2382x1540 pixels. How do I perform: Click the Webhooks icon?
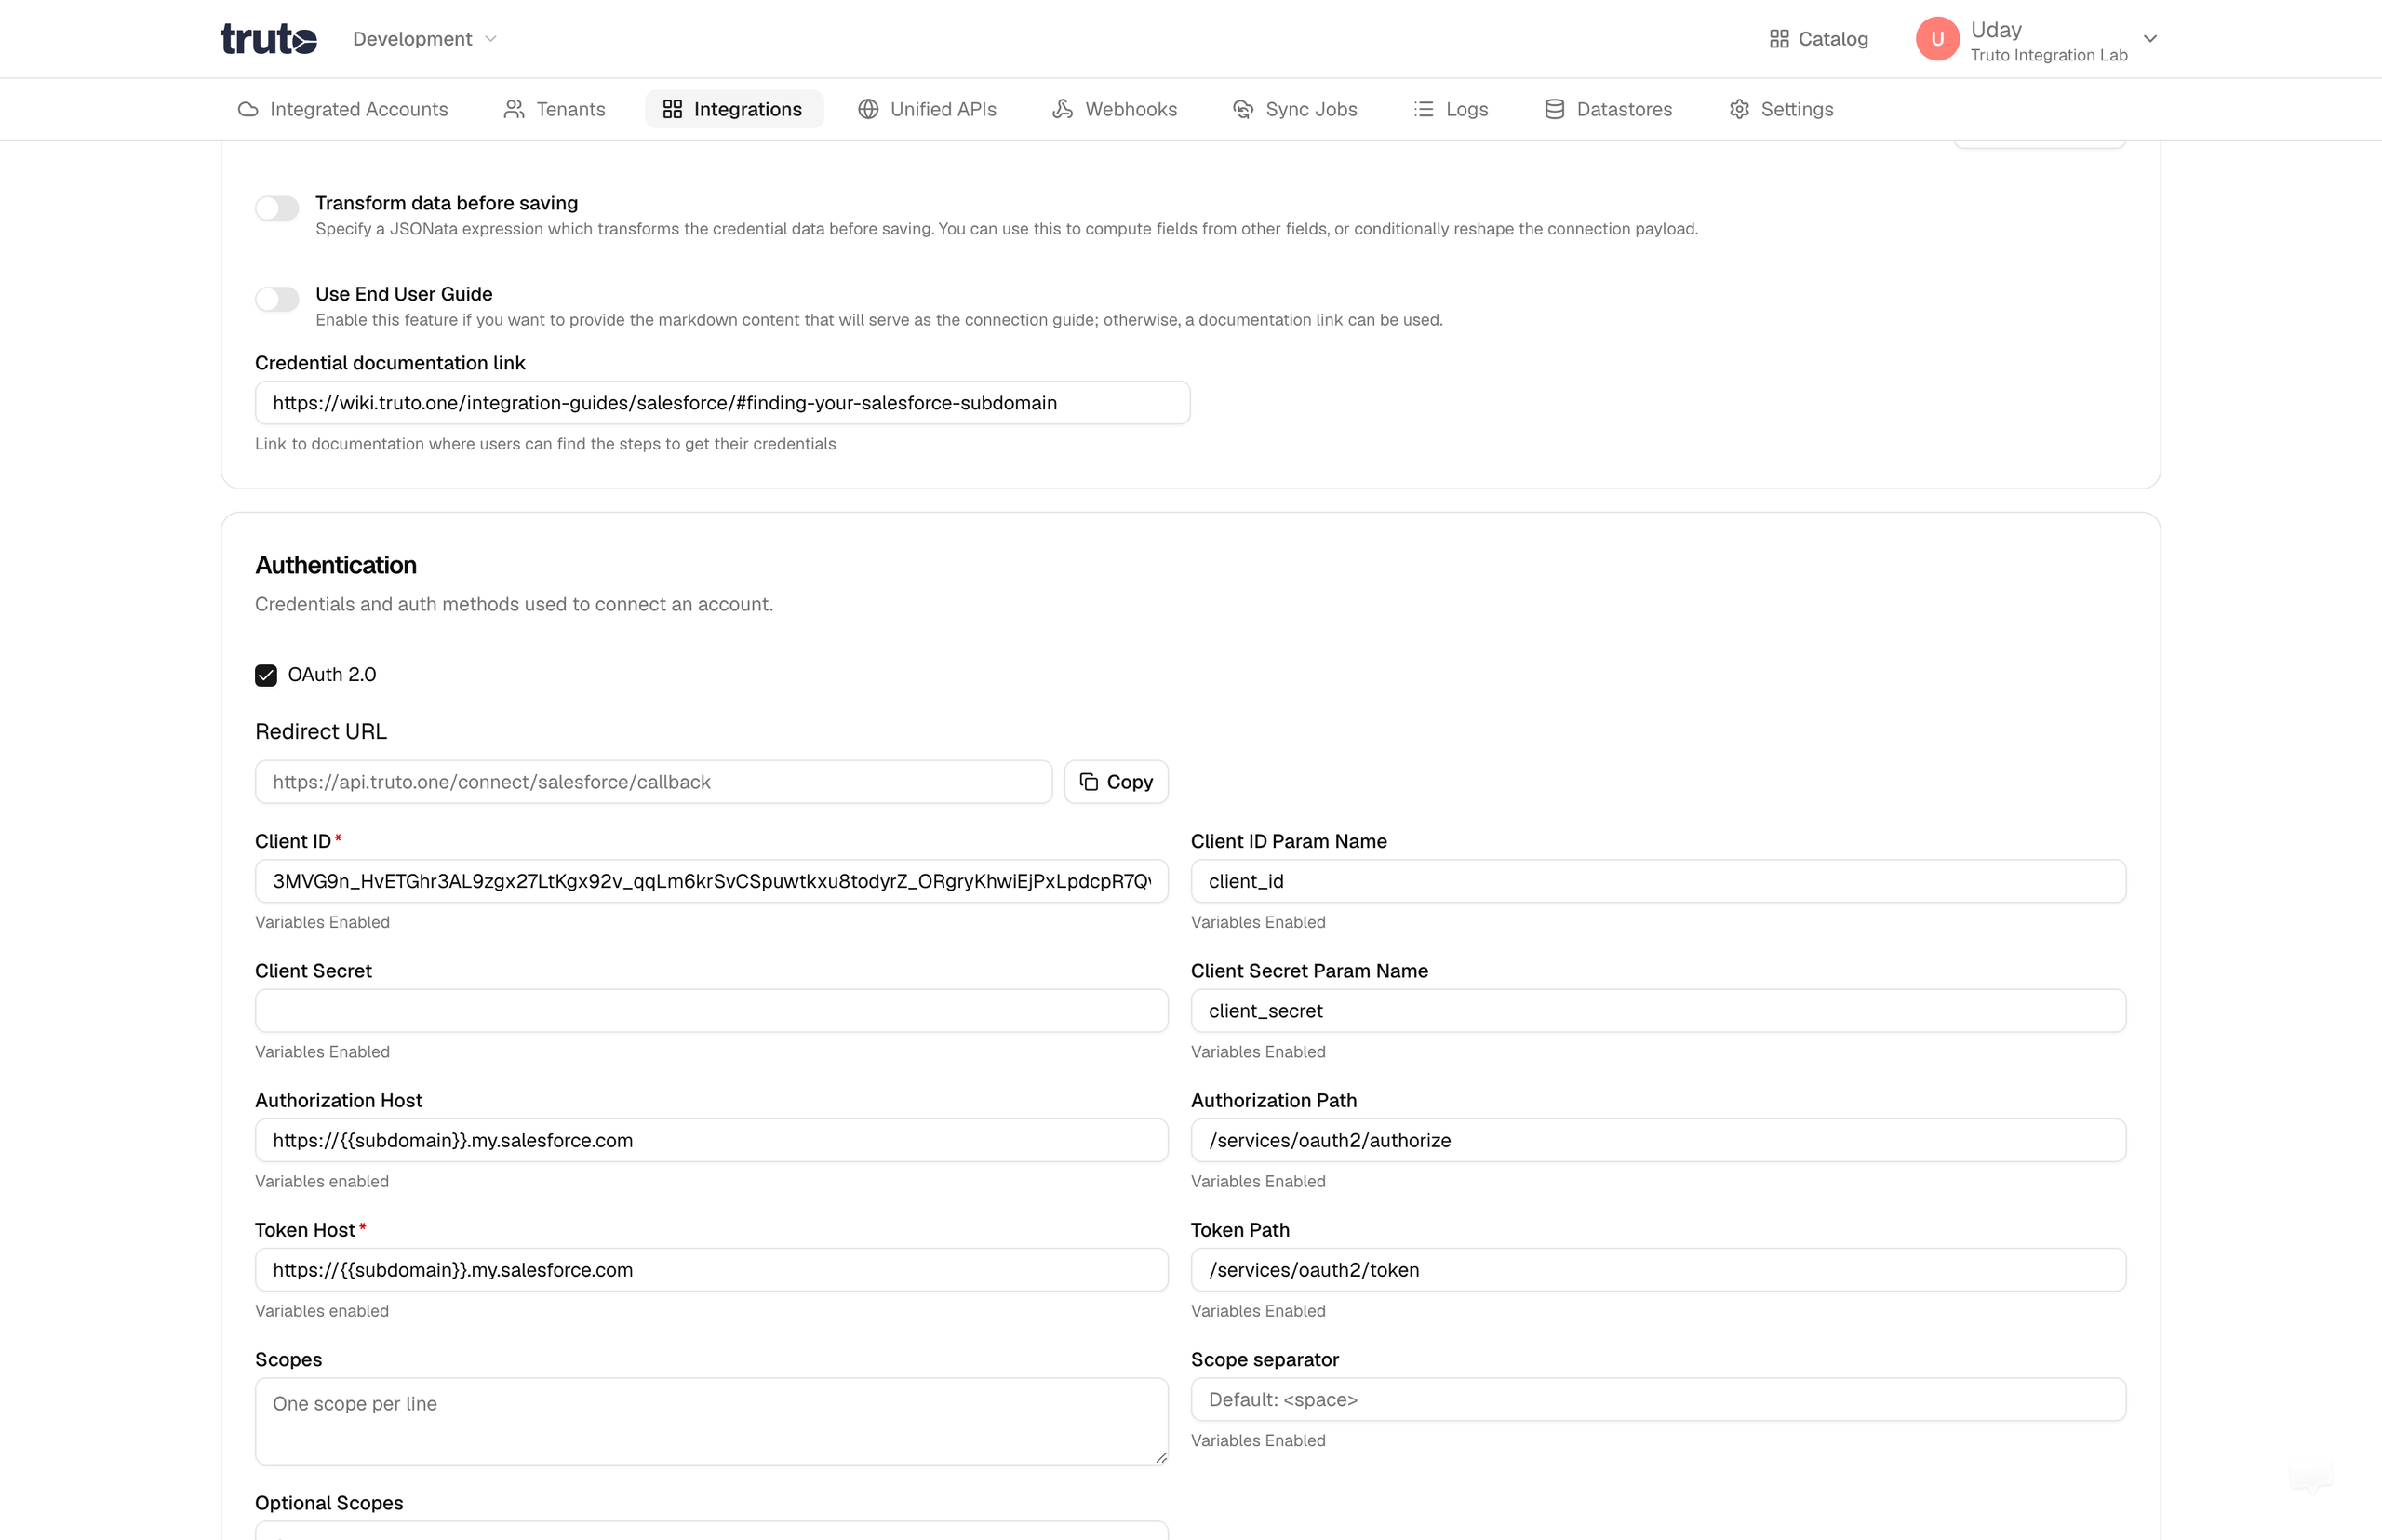pos(1063,109)
